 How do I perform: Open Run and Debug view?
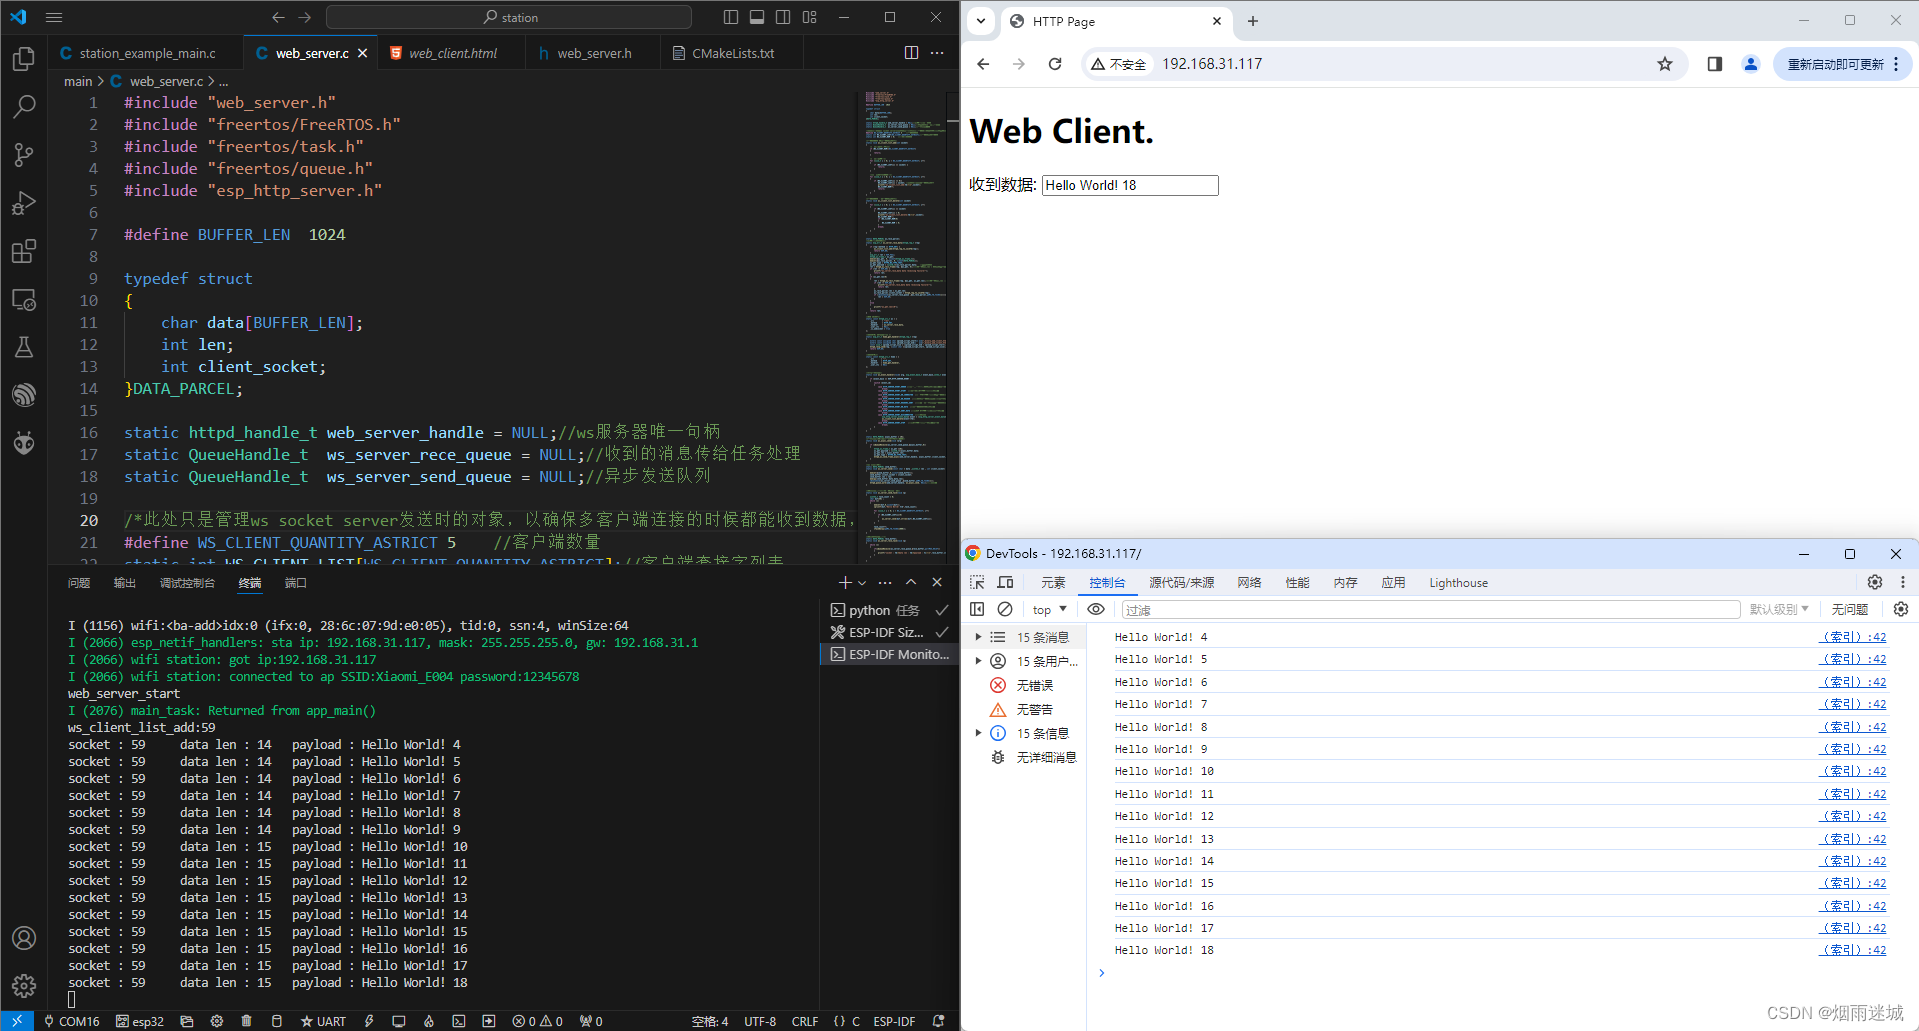click(x=24, y=203)
